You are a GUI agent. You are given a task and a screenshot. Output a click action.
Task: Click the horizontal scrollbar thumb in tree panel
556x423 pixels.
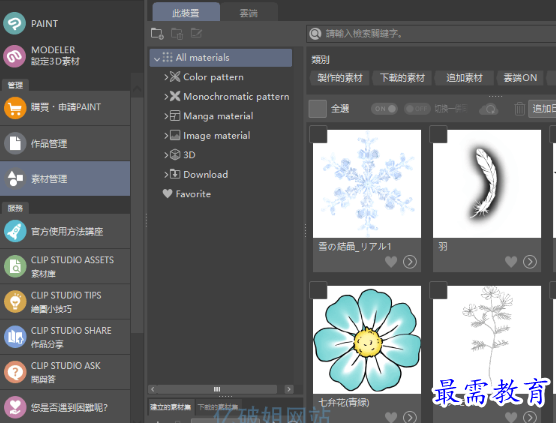coord(217,389)
